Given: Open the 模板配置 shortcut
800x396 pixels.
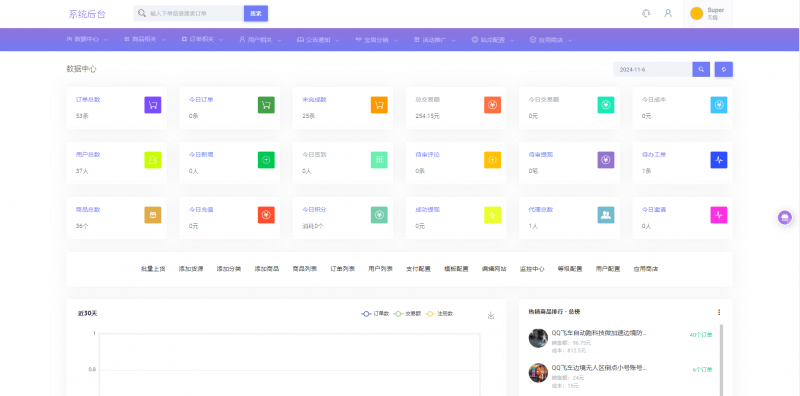Looking at the screenshot, I should pos(456,269).
